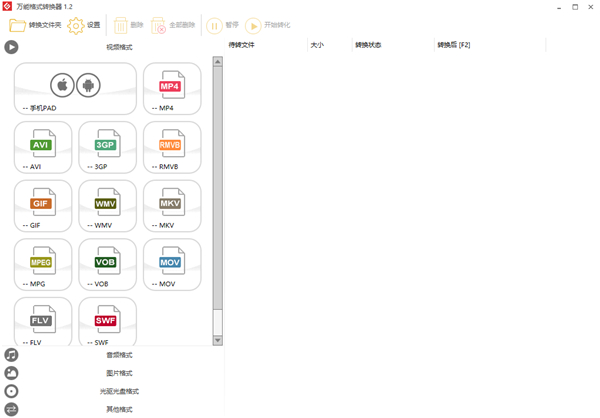This screenshot has width=600, height=418.
Task: Open the 转换文件夹 output folder
Action: 34,25
